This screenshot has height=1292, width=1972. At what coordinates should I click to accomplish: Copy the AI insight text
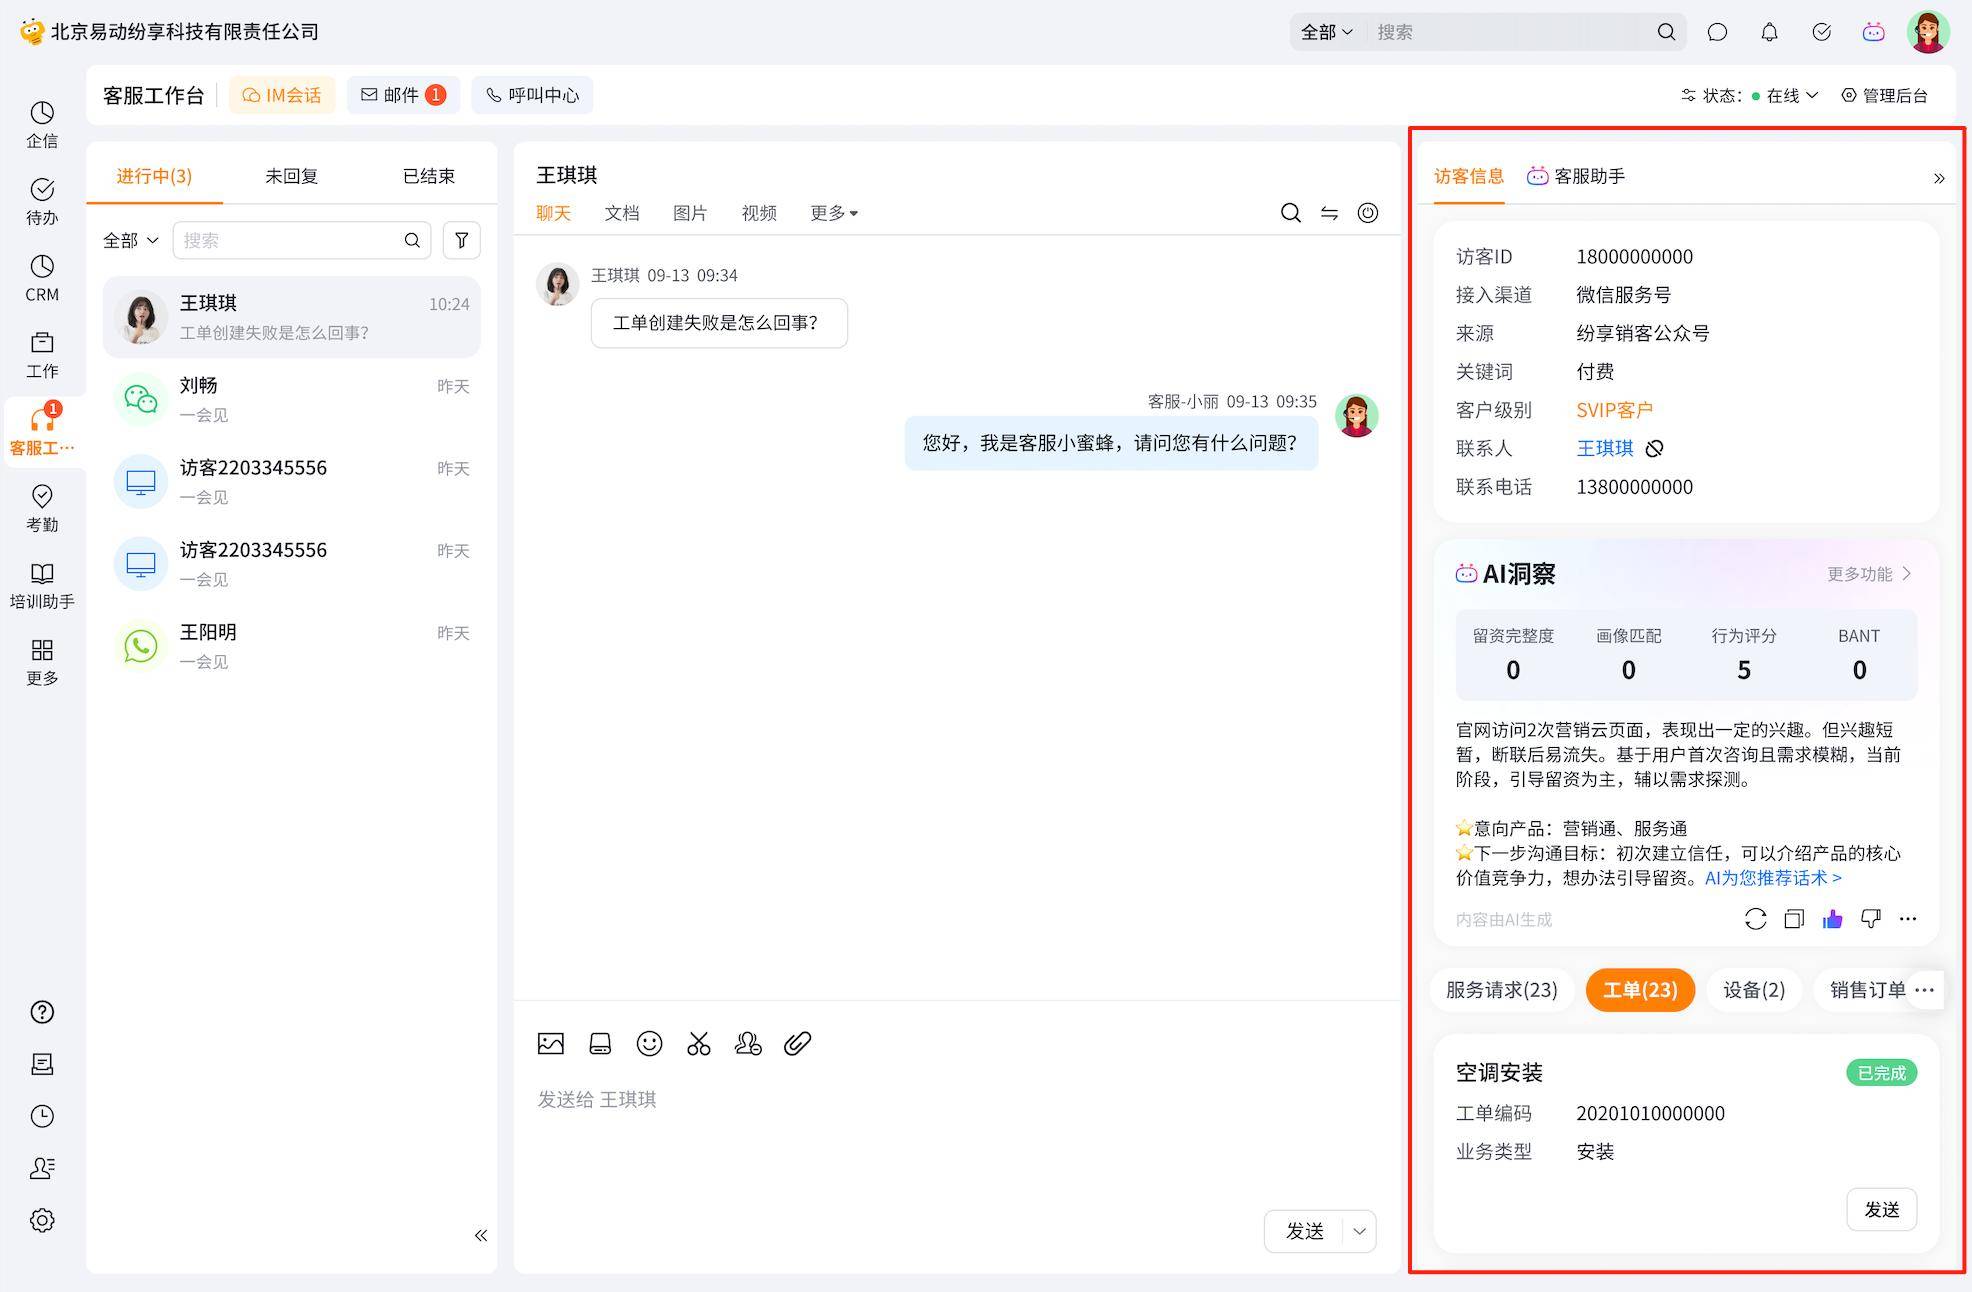pos(1794,919)
